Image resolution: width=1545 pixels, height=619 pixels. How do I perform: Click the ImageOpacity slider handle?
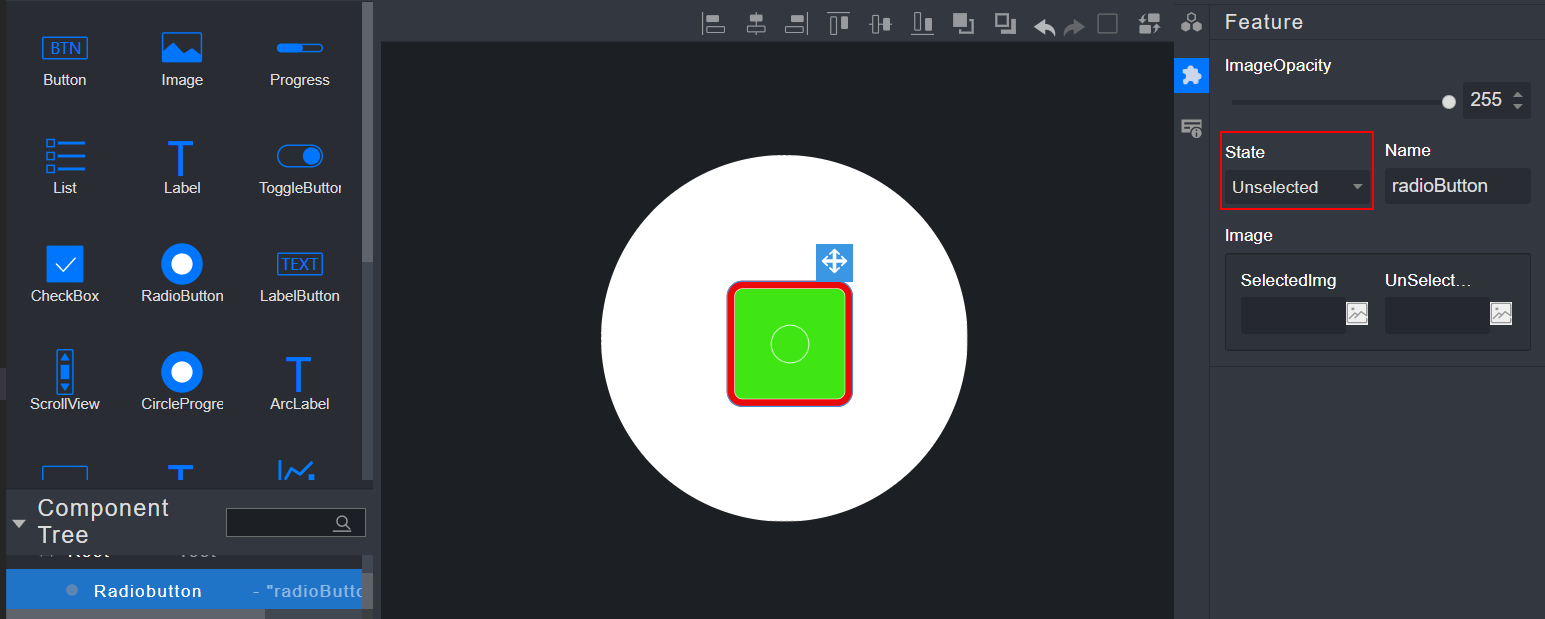1448,102
